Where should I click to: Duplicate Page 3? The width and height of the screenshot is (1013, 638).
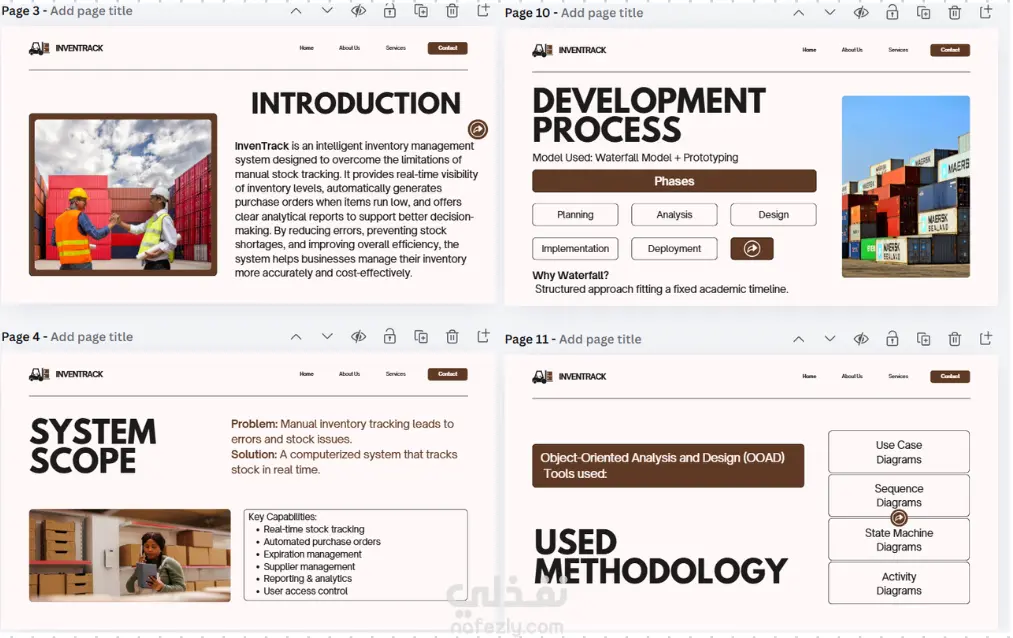point(421,11)
